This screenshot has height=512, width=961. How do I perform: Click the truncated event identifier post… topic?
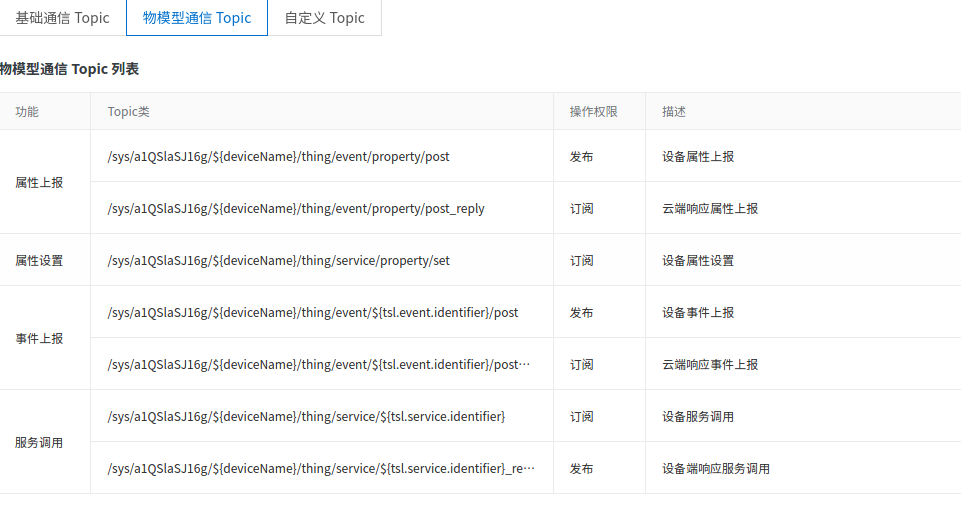pos(319,365)
